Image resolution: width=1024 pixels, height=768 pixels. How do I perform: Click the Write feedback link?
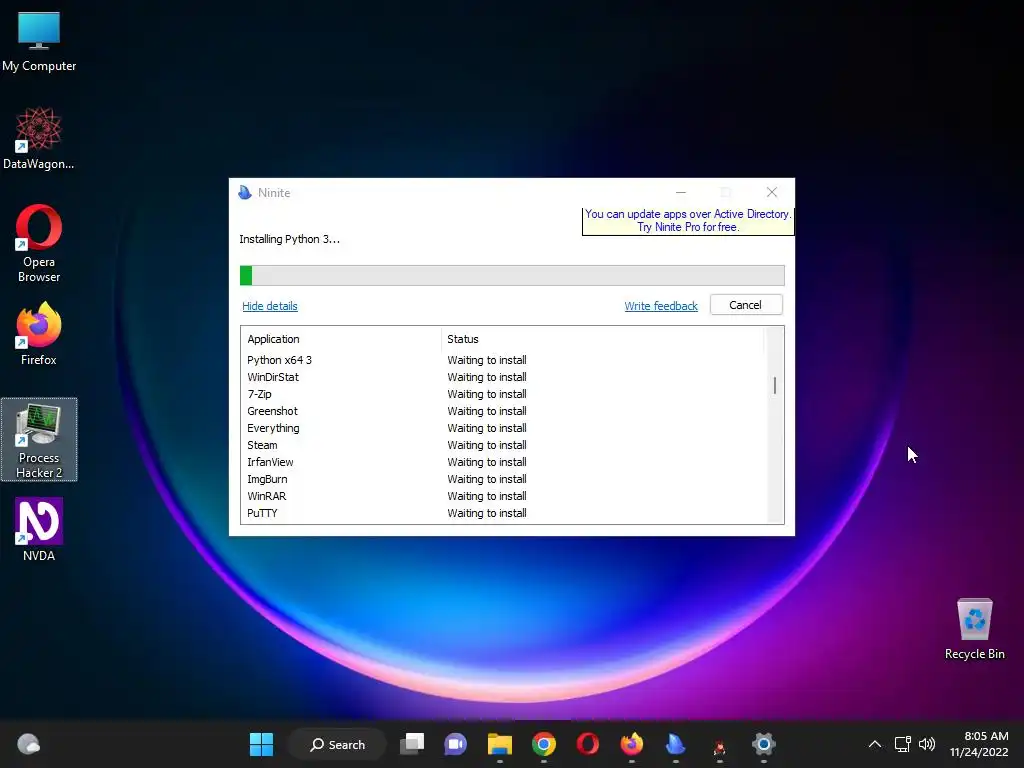[x=661, y=306]
